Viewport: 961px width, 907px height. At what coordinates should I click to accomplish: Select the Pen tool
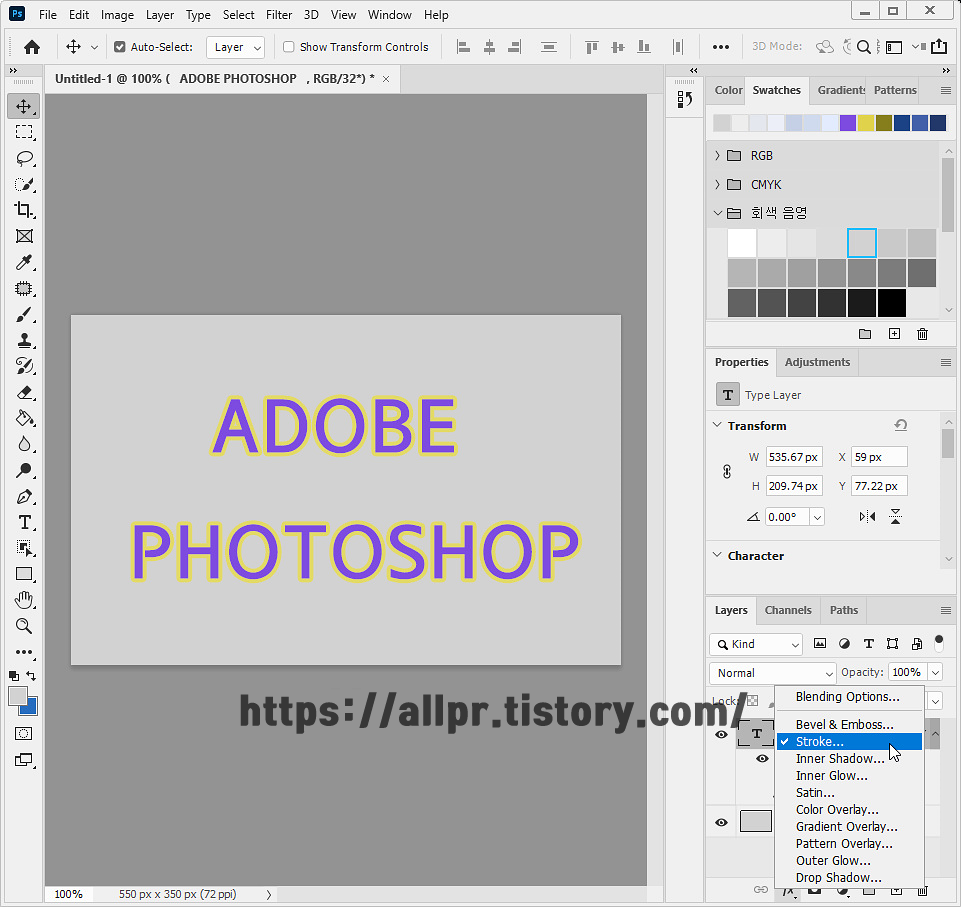24,496
